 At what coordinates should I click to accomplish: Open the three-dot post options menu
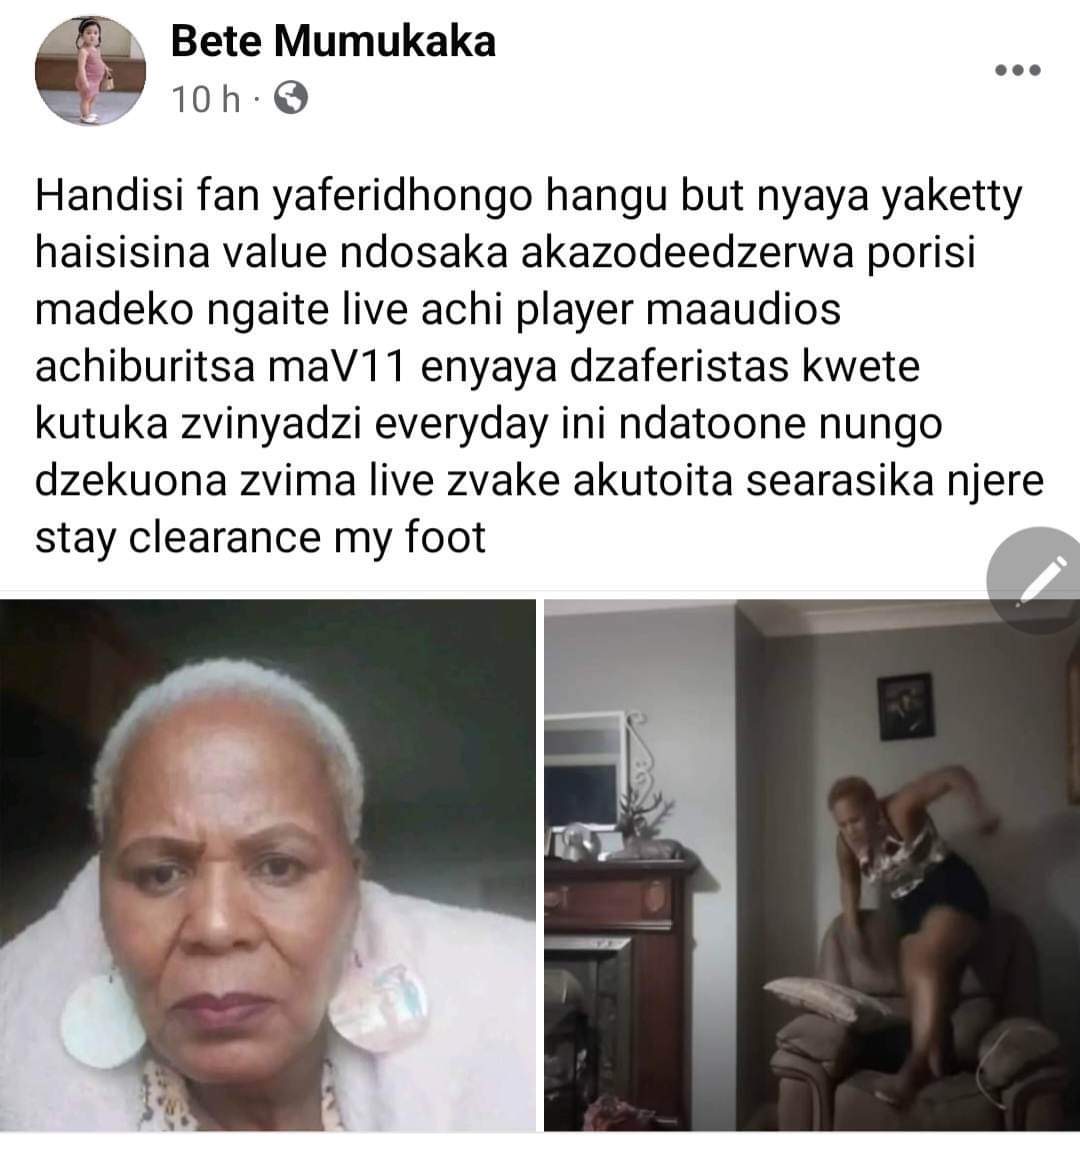pyautogui.click(x=1018, y=71)
